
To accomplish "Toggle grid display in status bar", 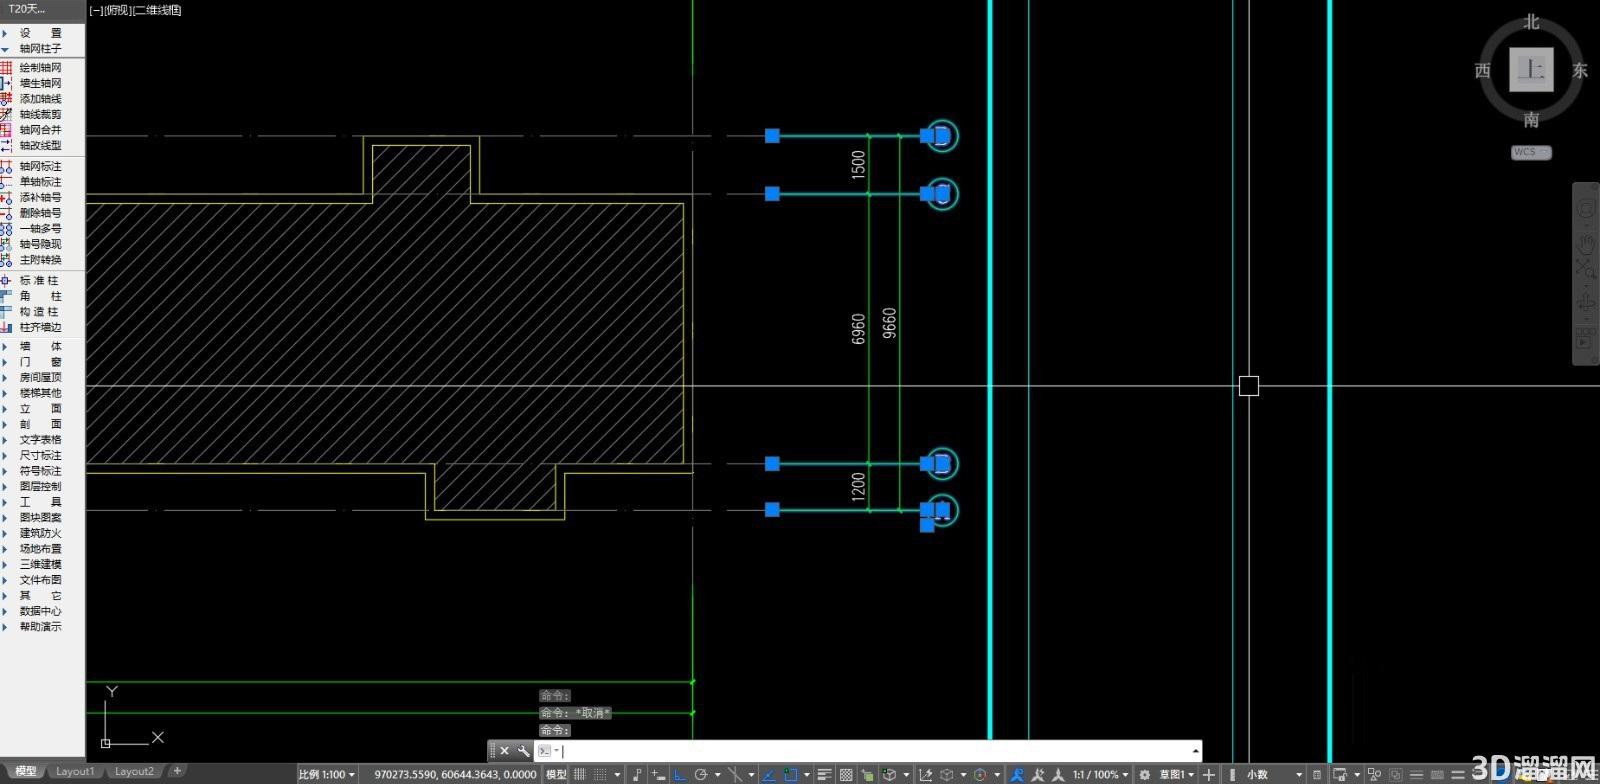I will click(x=579, y=774).
